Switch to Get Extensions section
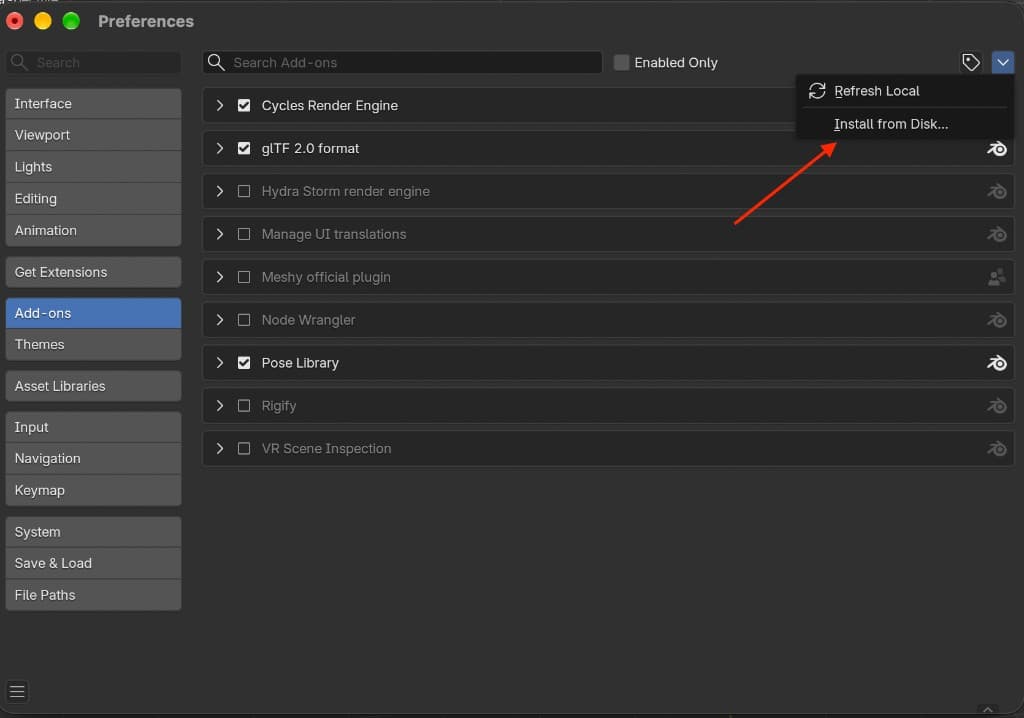 point(93,272)
